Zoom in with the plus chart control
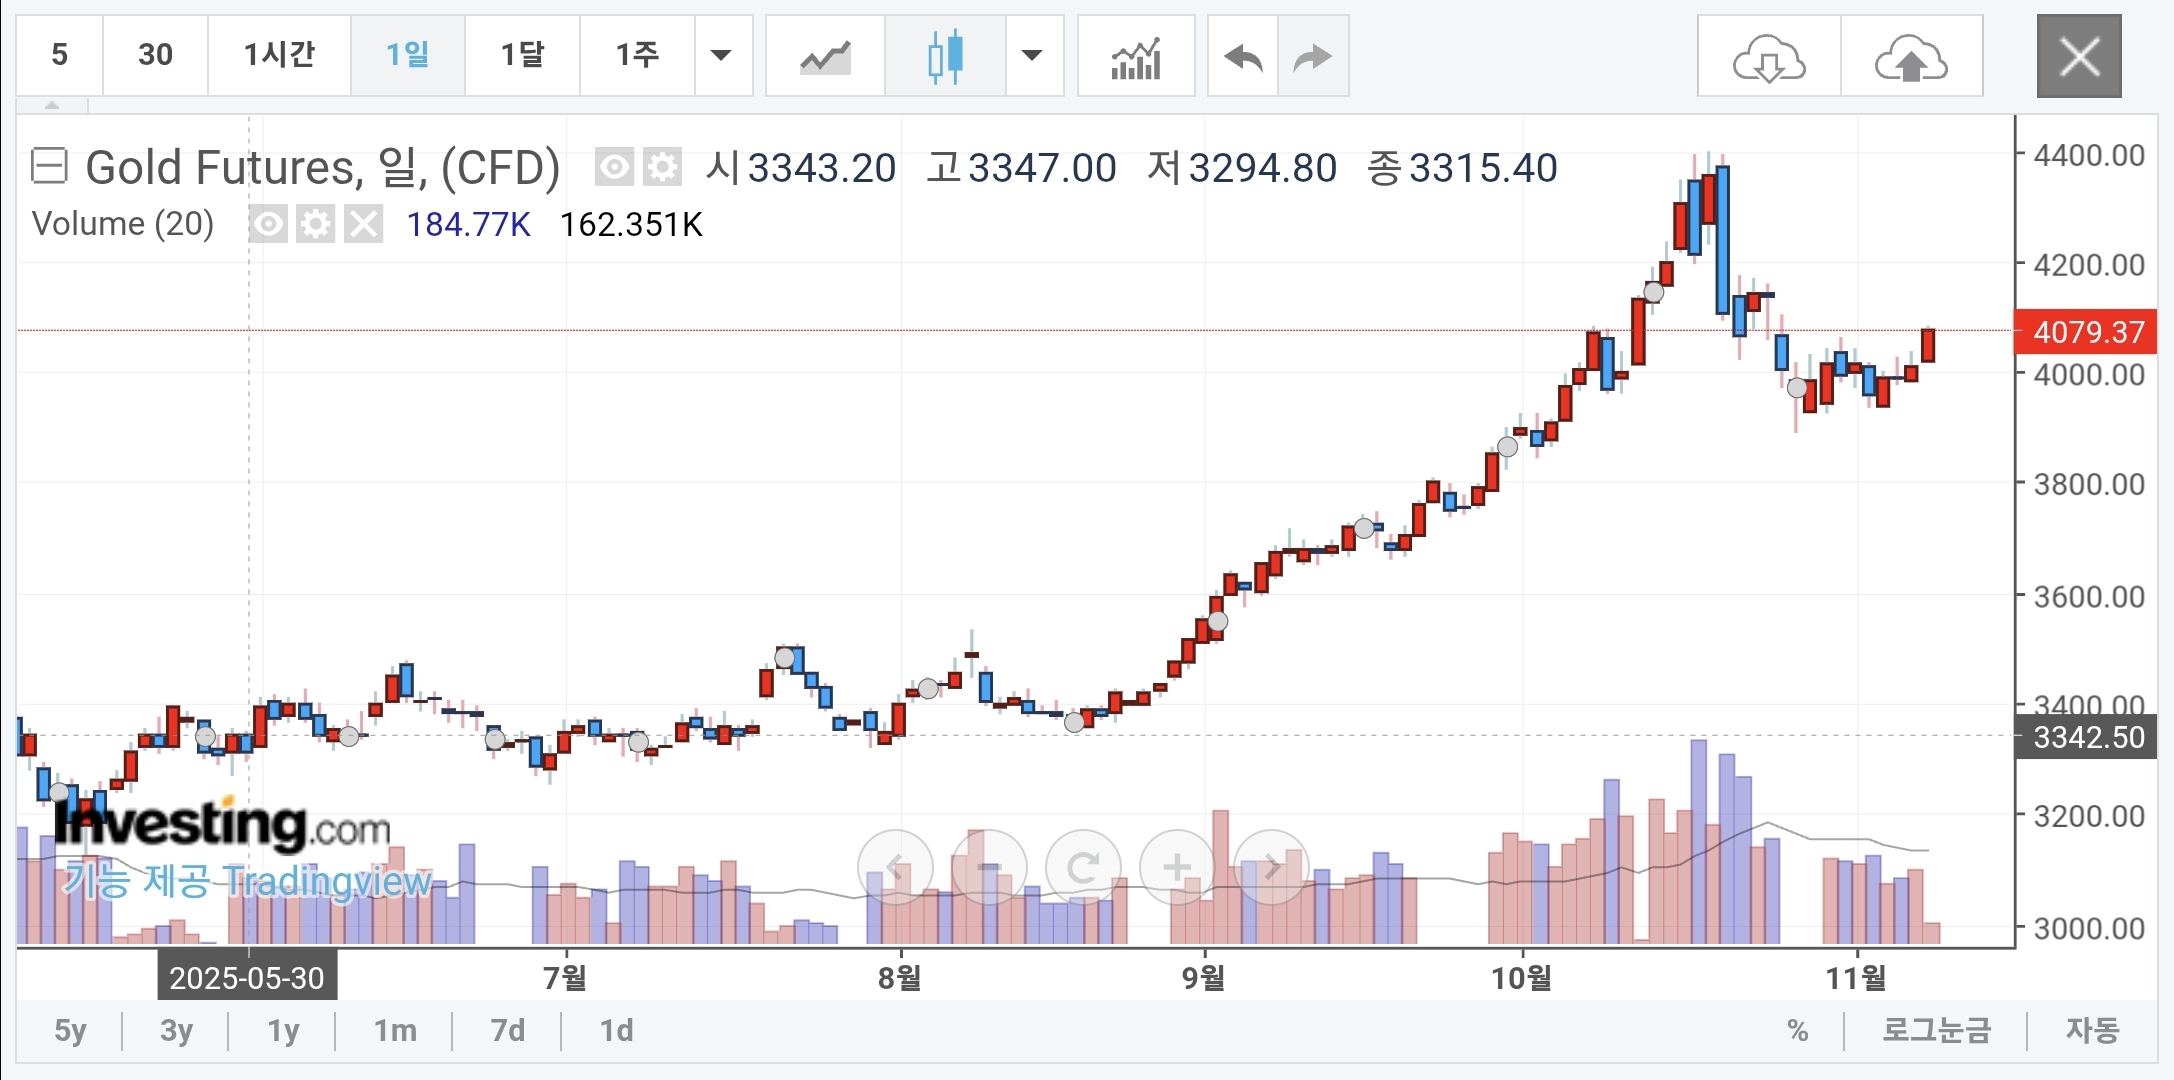Screen dimensions: 2174x1080 click(1177, 867)
